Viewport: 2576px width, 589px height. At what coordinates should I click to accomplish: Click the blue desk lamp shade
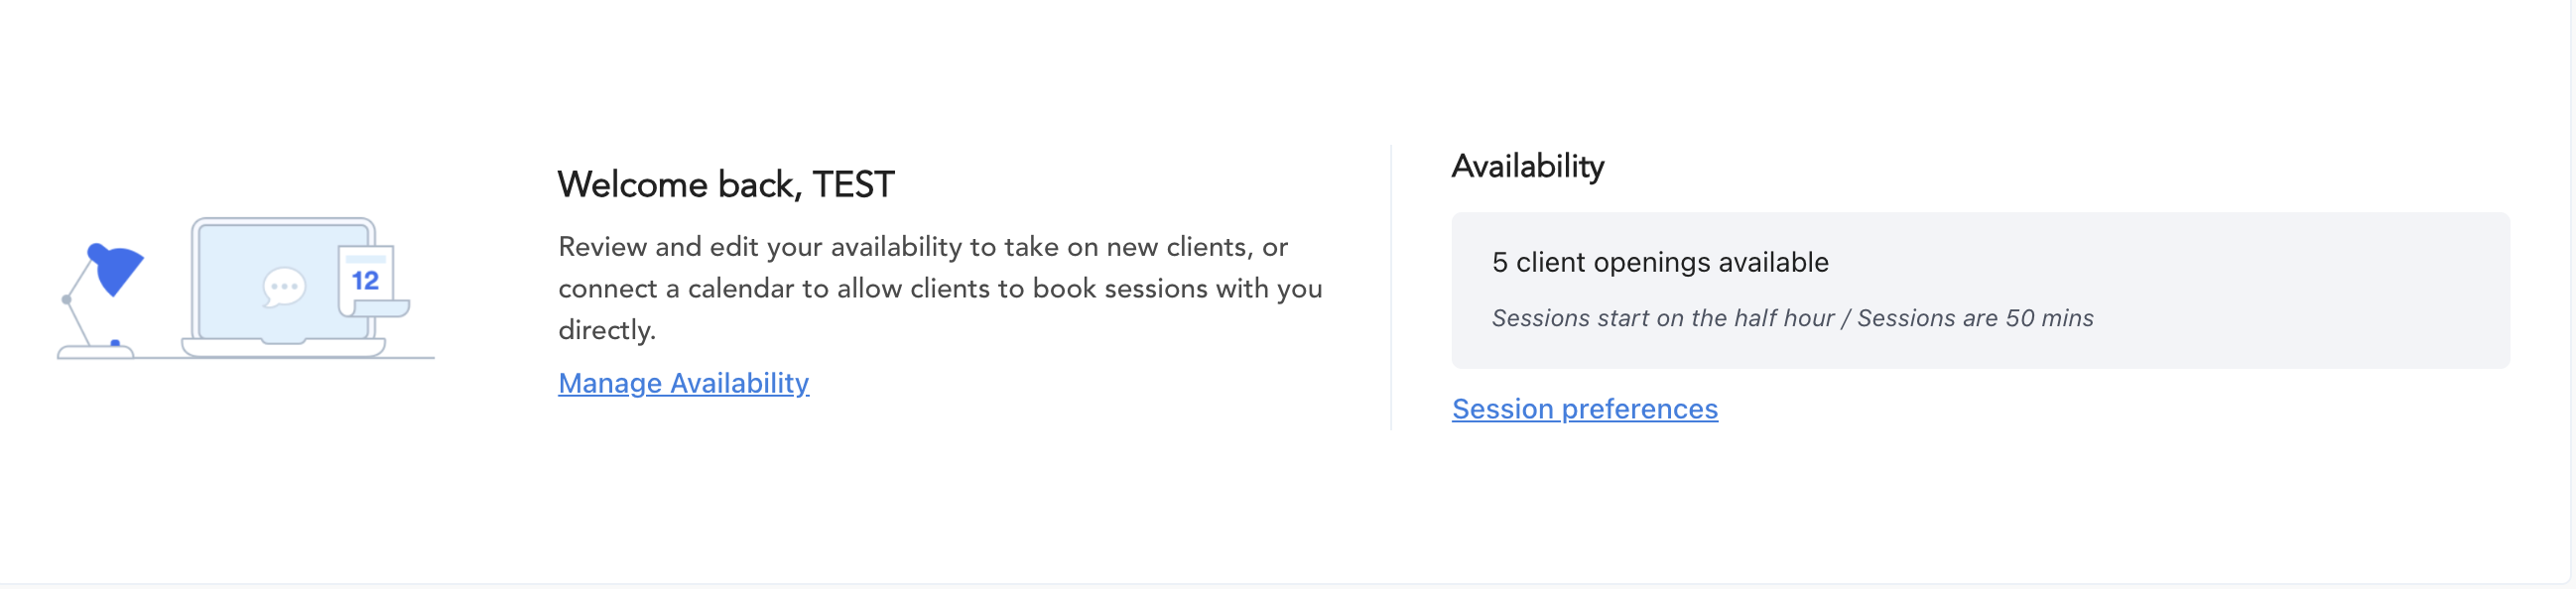(117, 268)
